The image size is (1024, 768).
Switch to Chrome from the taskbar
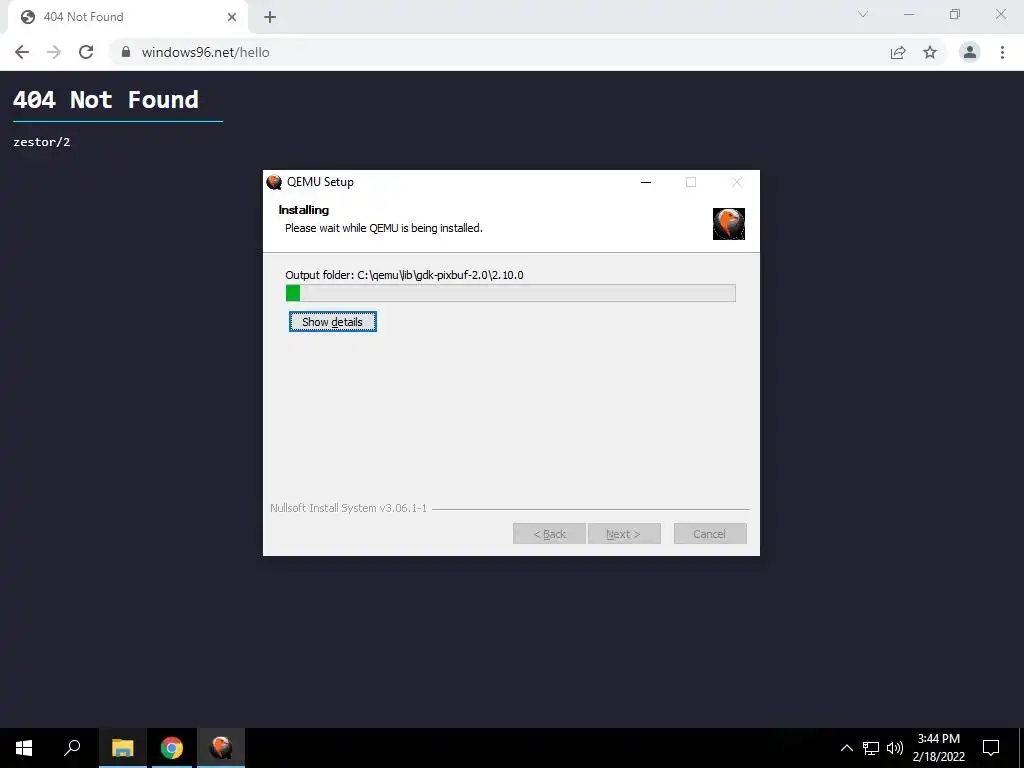point(172,748)
